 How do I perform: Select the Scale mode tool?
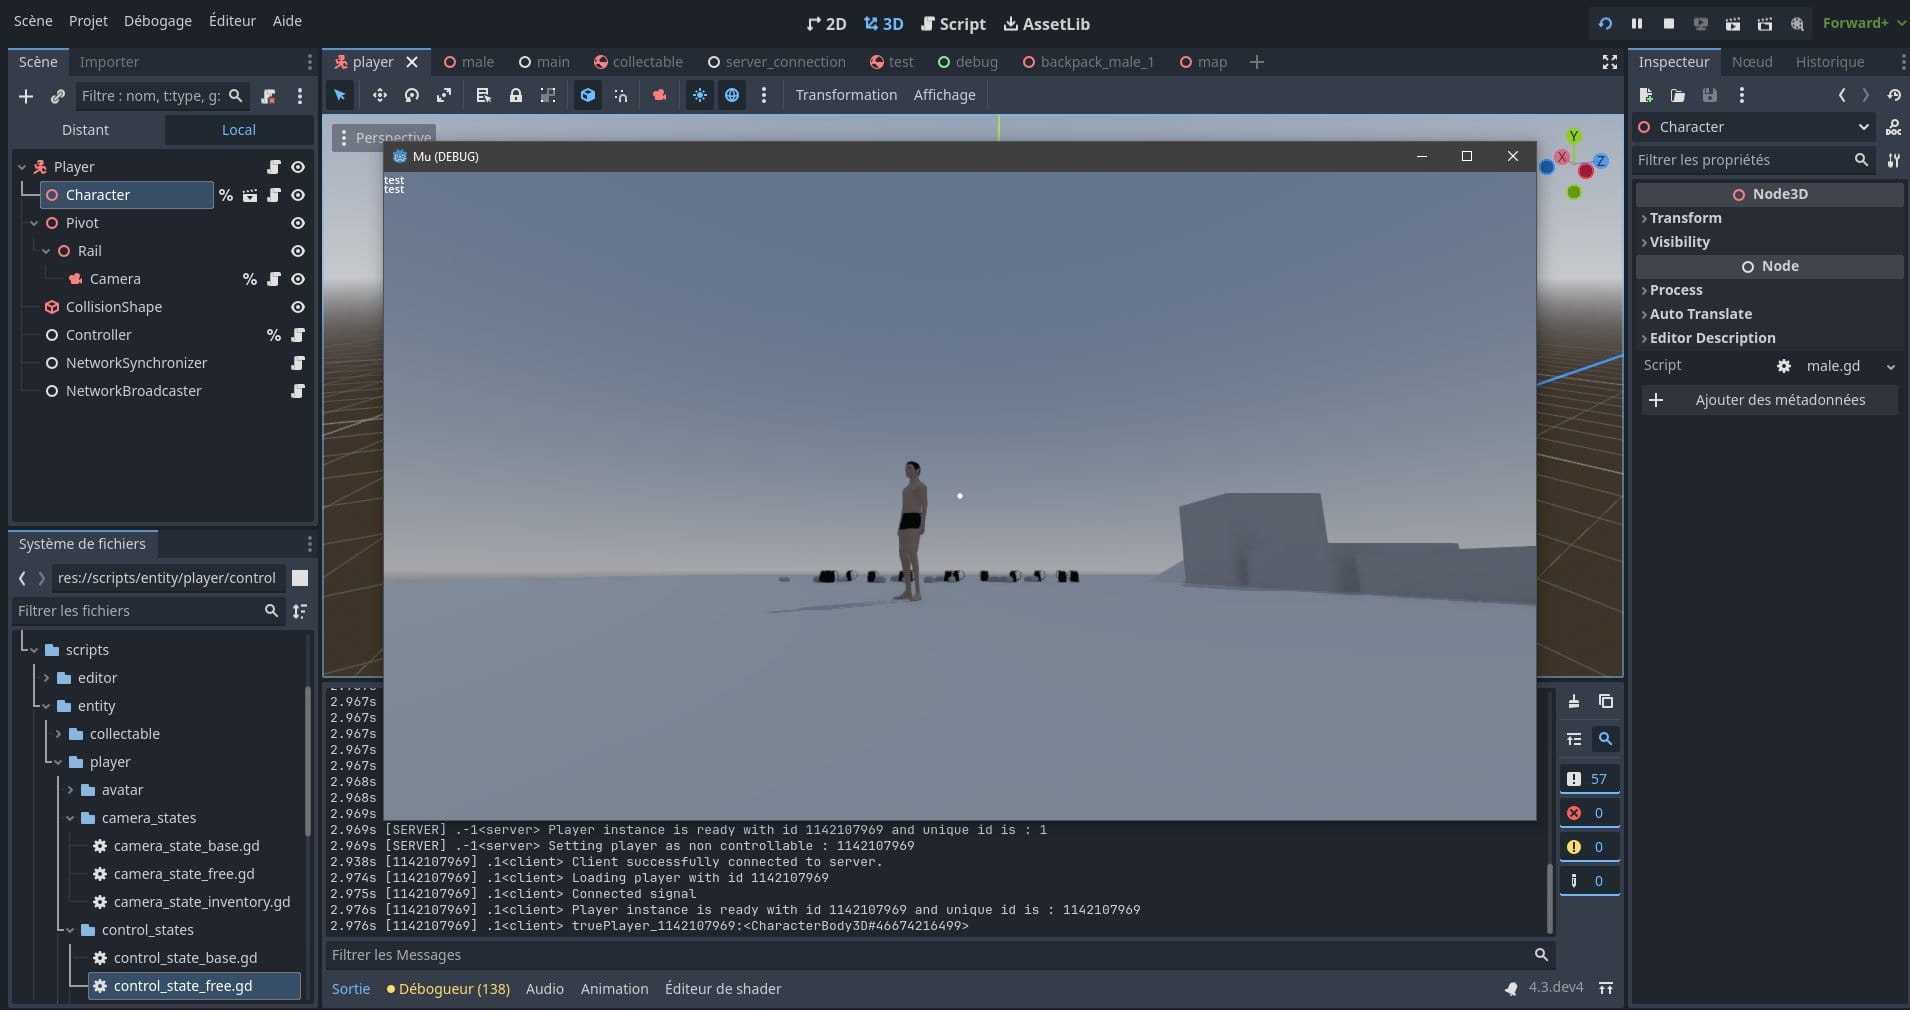pos(444,95)
